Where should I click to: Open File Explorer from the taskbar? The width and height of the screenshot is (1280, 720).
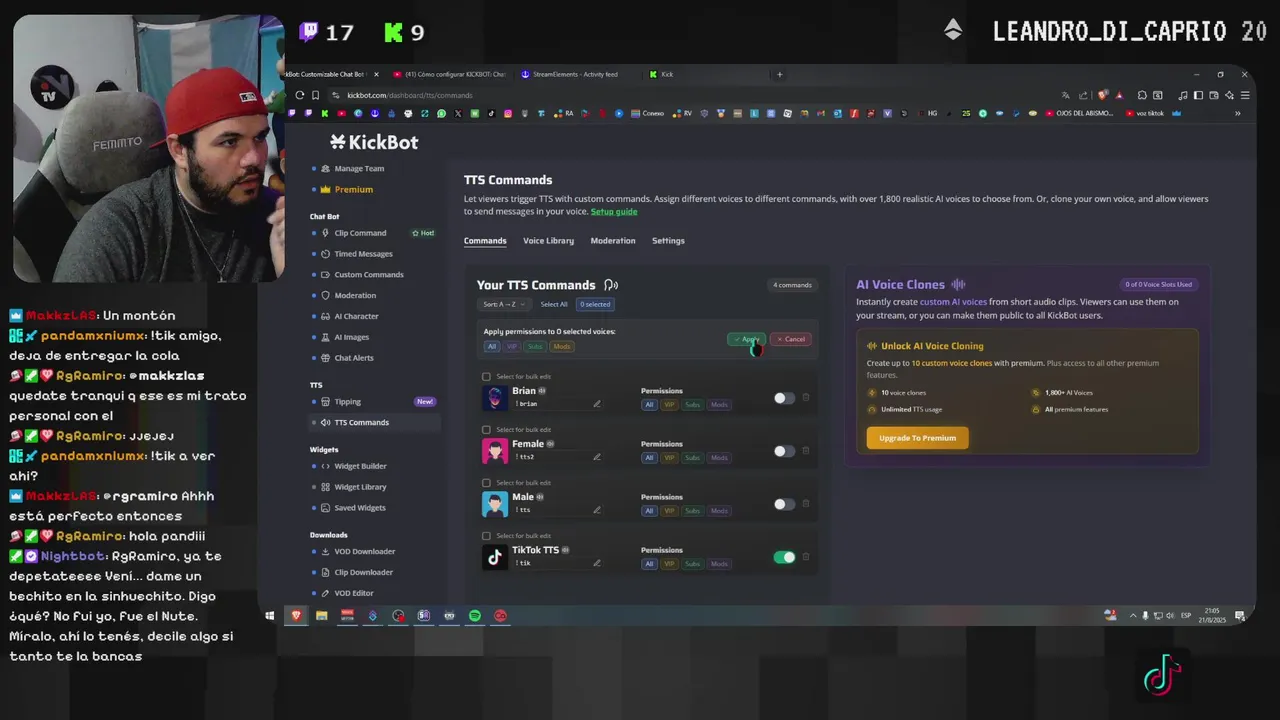[x=321, y=615]
